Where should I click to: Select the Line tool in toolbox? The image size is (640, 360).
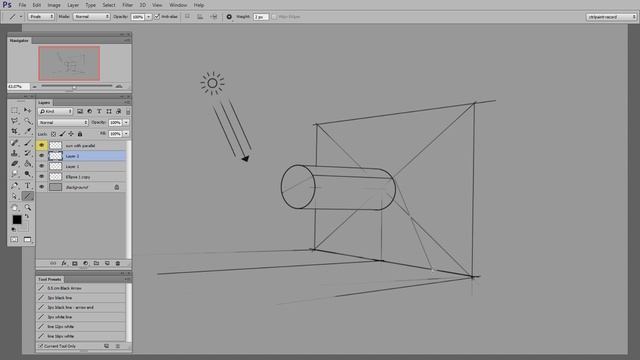pos(27,196)
